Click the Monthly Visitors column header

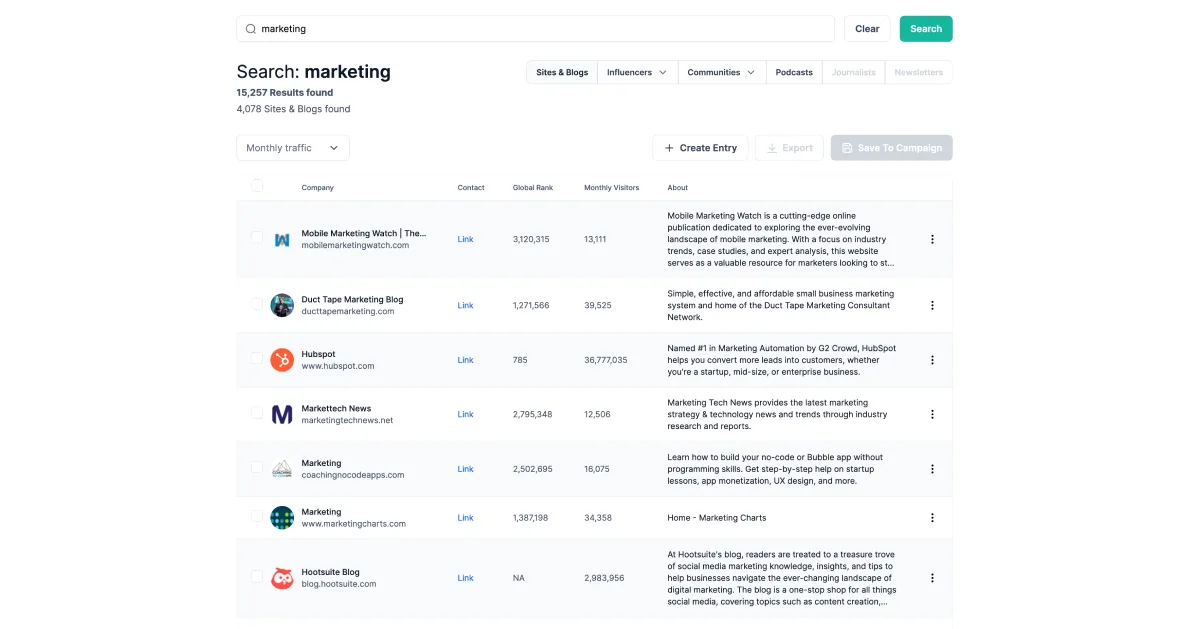click(x=611, y=188)
